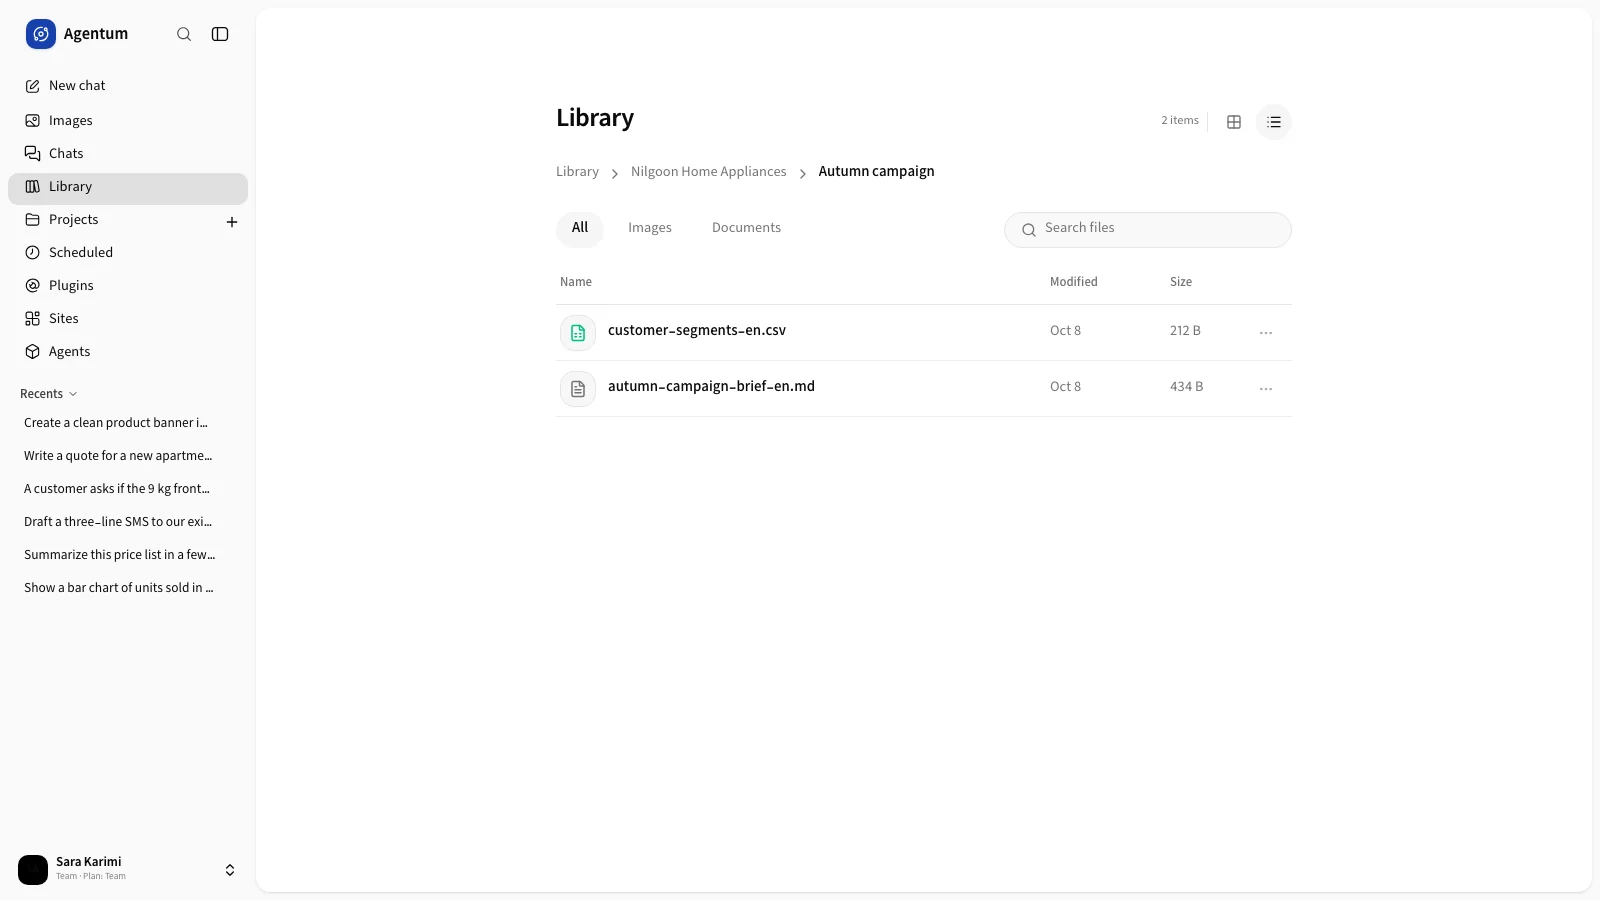Viewport: 1600px width, 900px height.
Task: Sort by the Size column header
Action: [1181, 282]
